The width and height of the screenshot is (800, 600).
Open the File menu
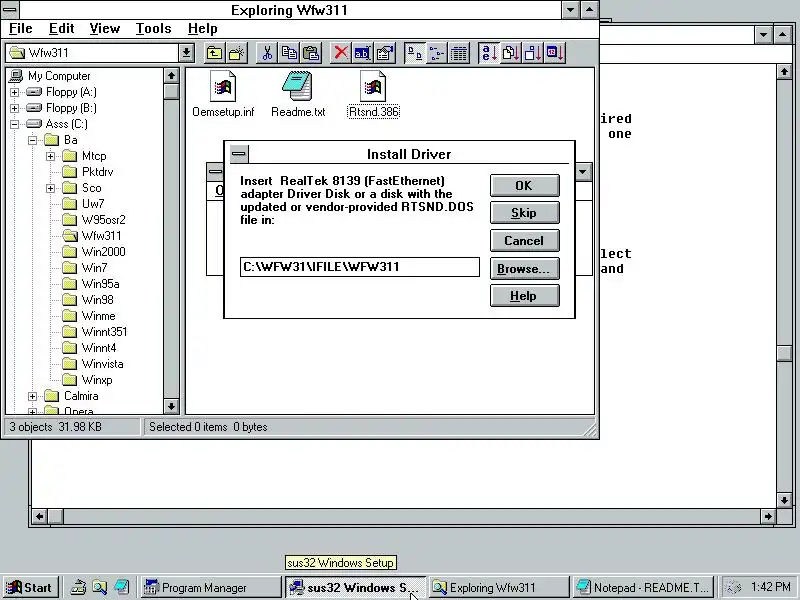coord(20,29)
